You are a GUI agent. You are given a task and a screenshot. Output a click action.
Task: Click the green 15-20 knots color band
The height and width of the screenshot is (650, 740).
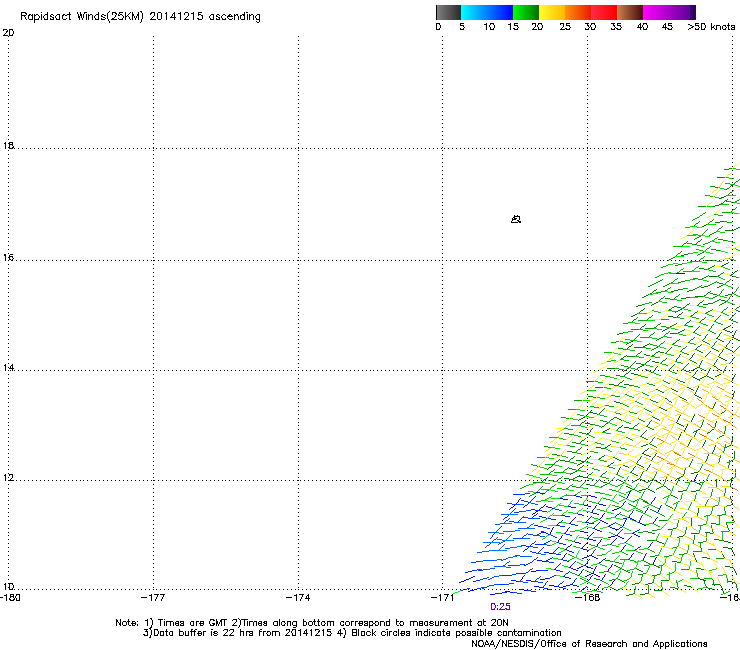(526, 12)
